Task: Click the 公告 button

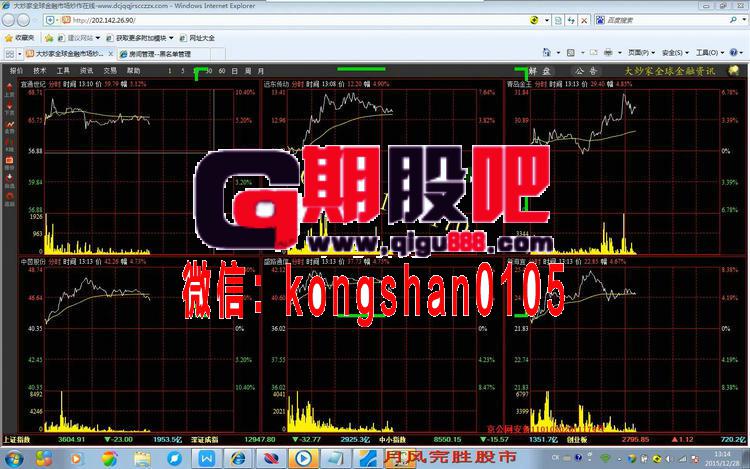Action: pos(586,71)
